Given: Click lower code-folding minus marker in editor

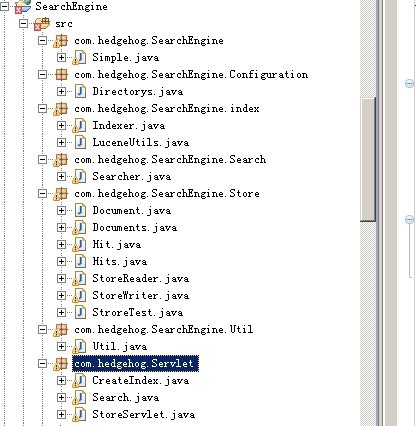Looking at the screenshot, I should [409, 219].
